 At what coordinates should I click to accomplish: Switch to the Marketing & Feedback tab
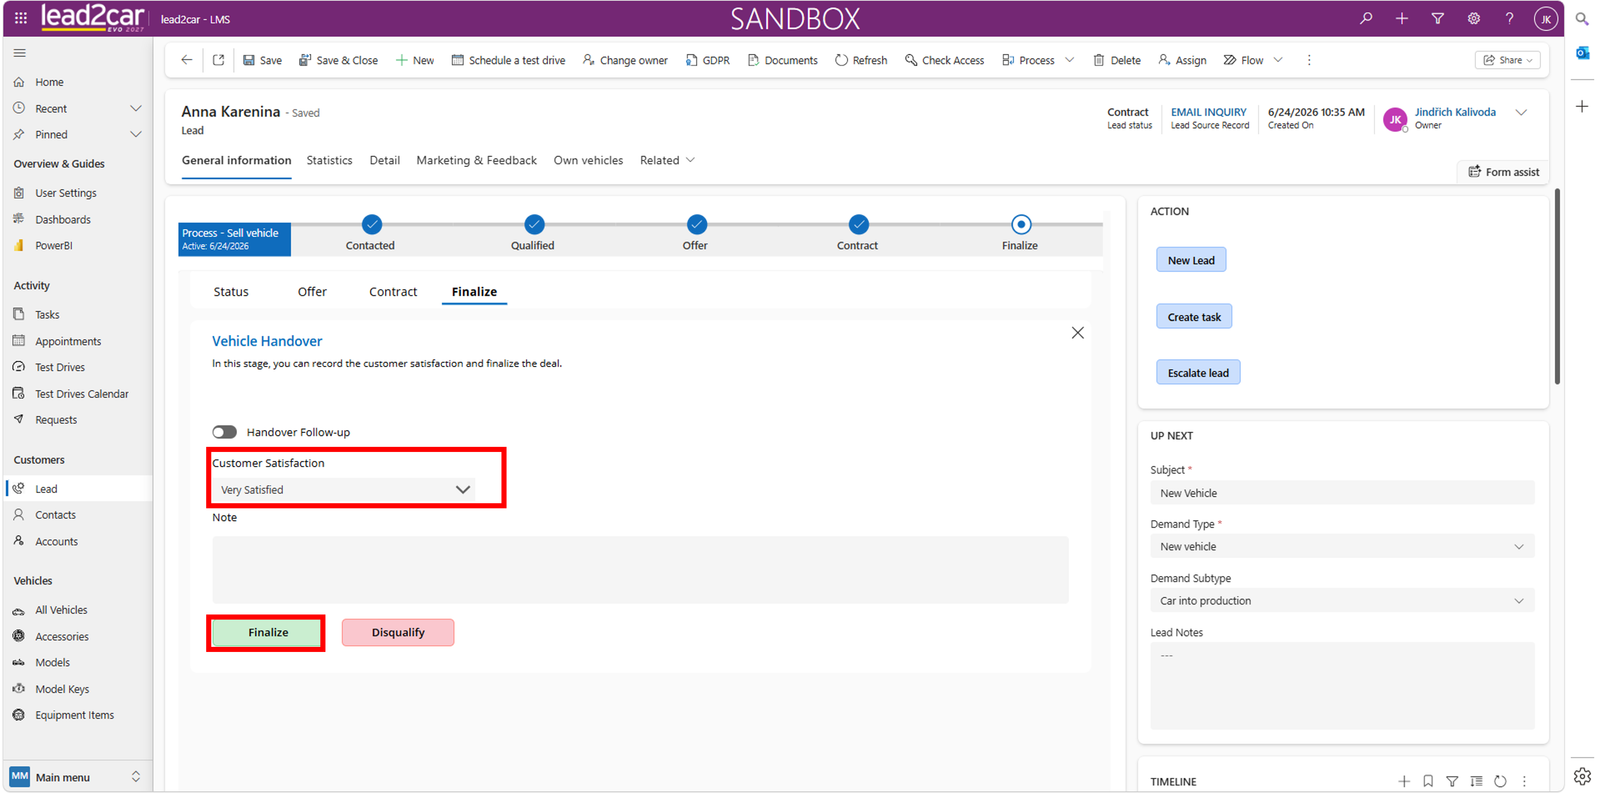tap(476, 160)
